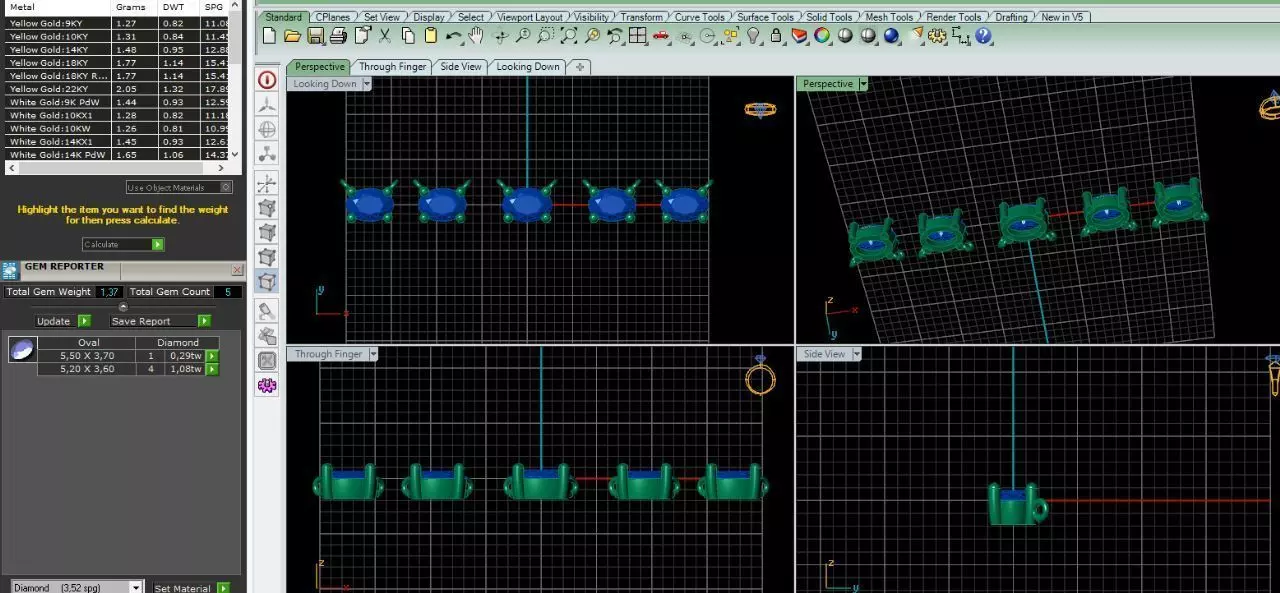
Task: Open the Surface Tools toolbar tab
Action: 765,17
